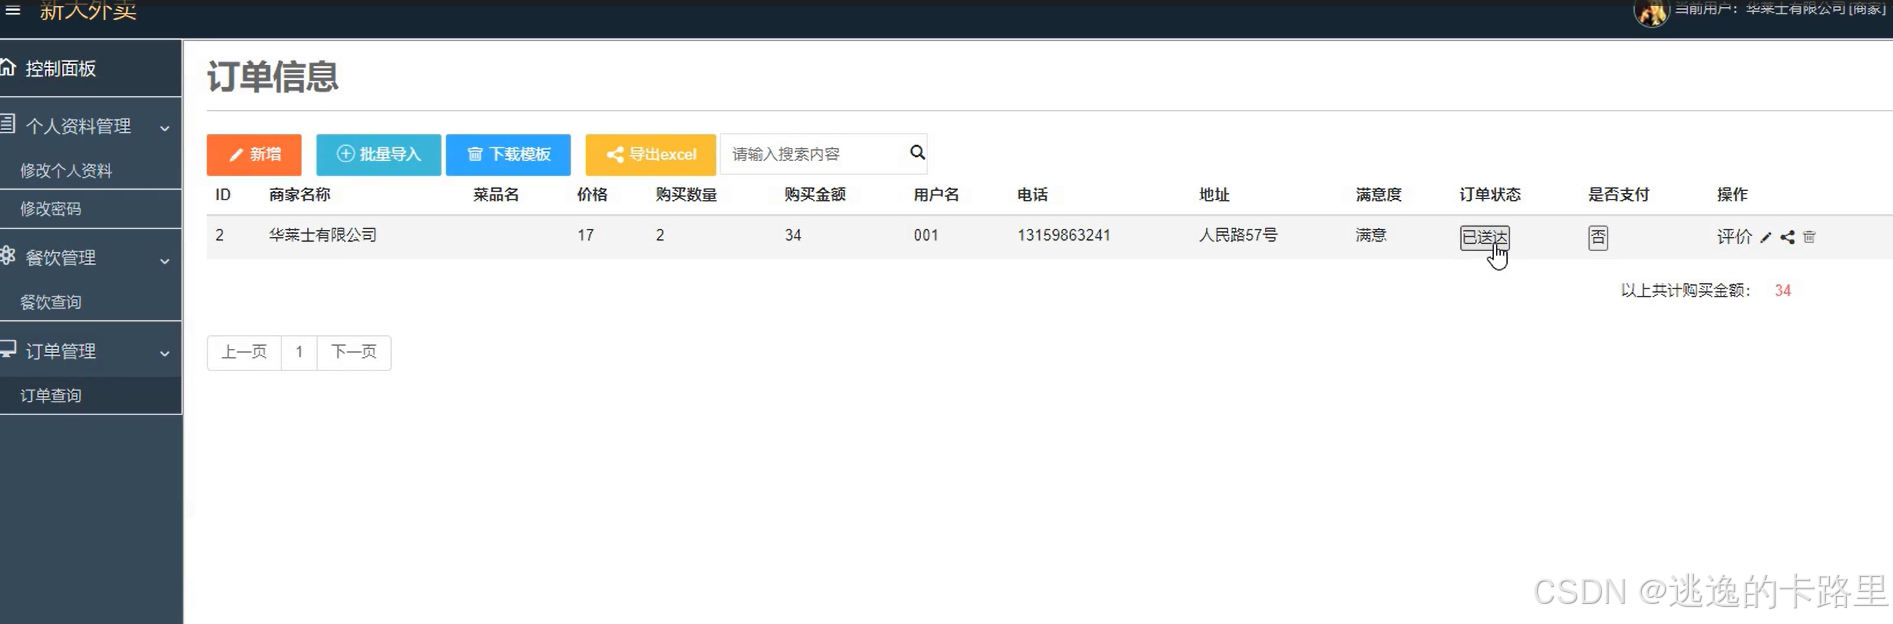Click the search magnifier icon
Image resolution: width=1893 pixels, height=624 pixels.
pyautogui.click(x=917, y=152)
